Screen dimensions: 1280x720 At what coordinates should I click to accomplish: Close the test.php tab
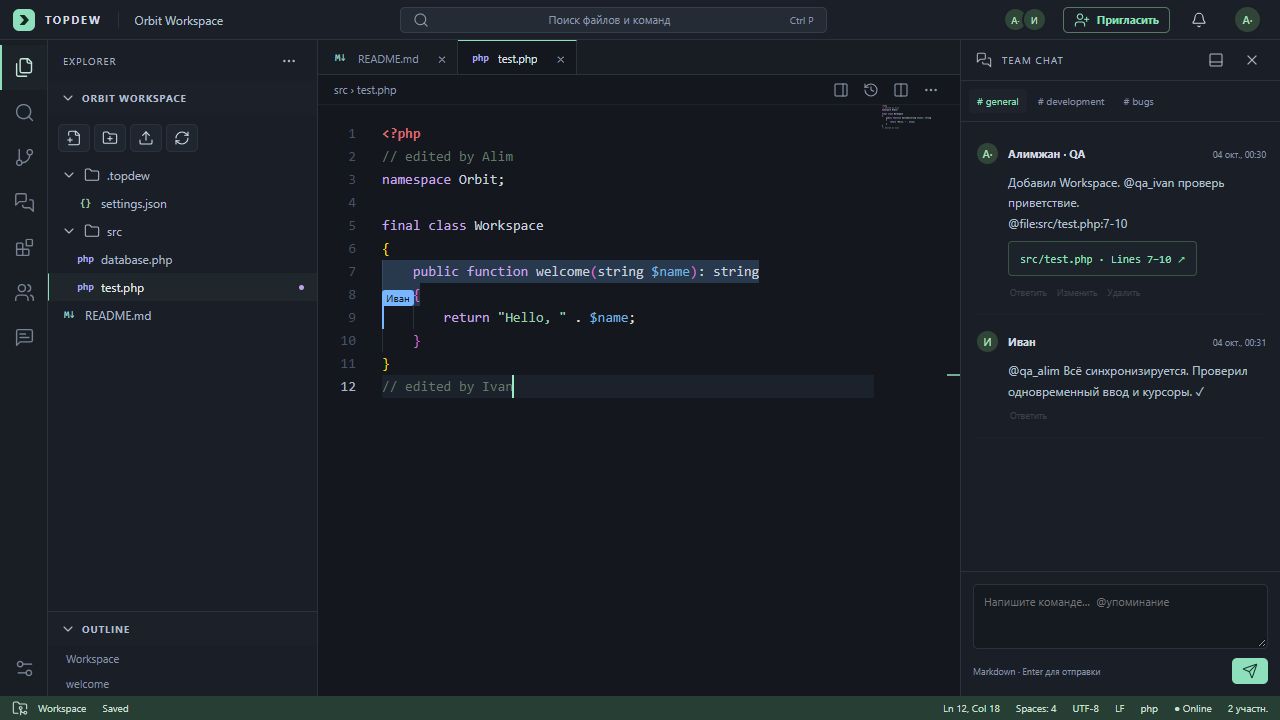click(560, 59)
